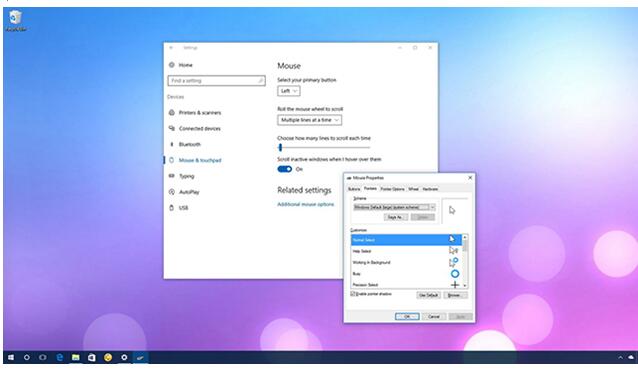This screenshot has height=369, width=638.
Task: Select Normal Select pointer row
Action: pyautogui.click(x=406, y=240)
